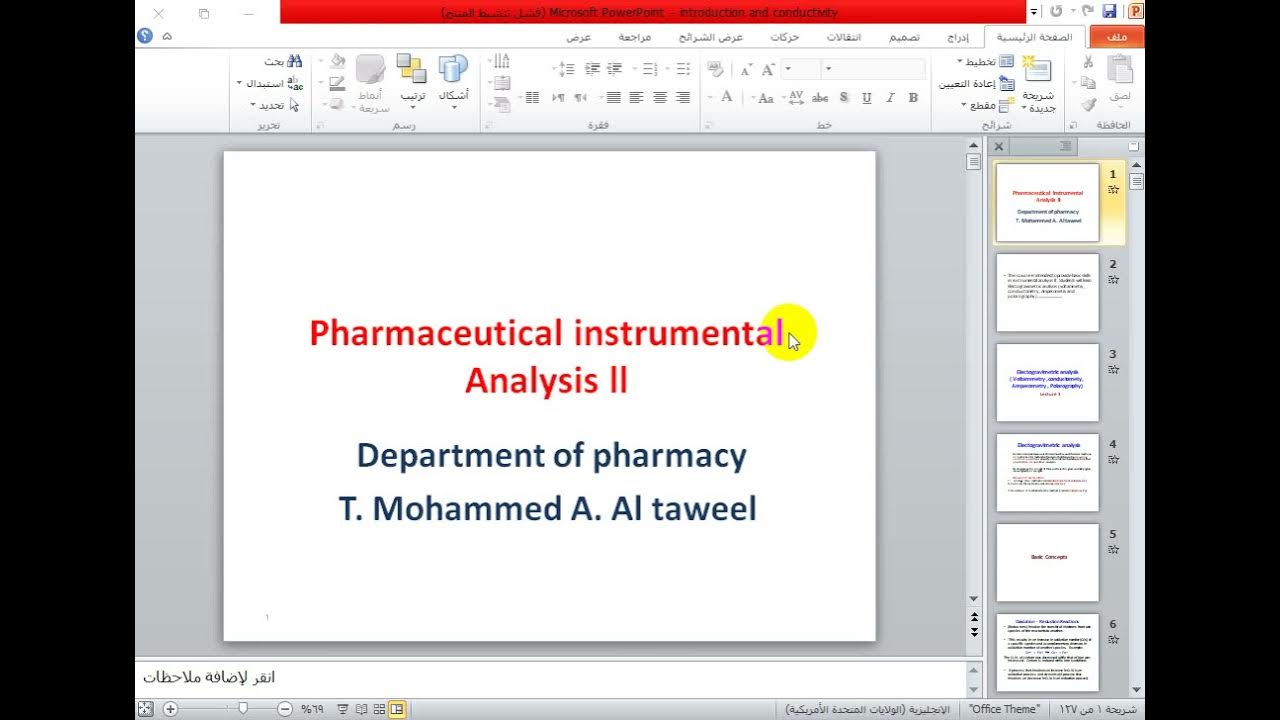Screen dimensions: 1280x720
Task: Center the paragraph text
Action: pos(660,98)
